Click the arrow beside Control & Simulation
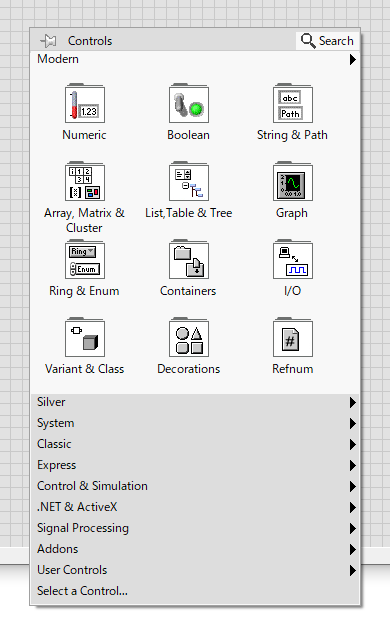Screen dimensions: 390x639 [x=353, y=487]
